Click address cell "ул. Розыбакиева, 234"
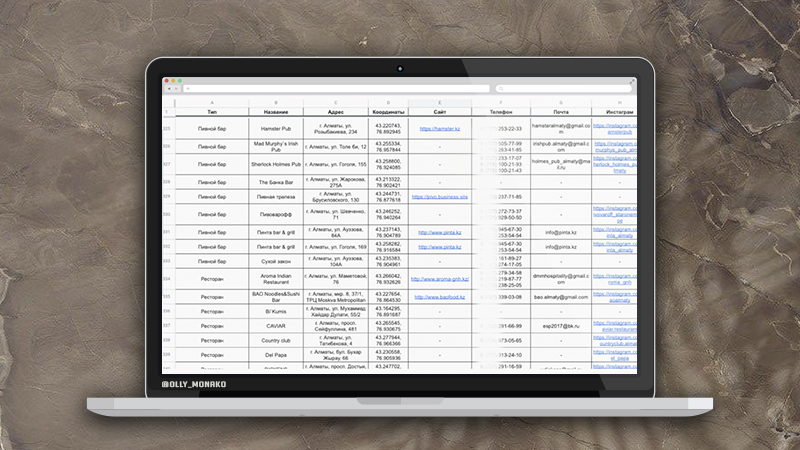The height and width of the screenshot is (450, 800). 336,129
